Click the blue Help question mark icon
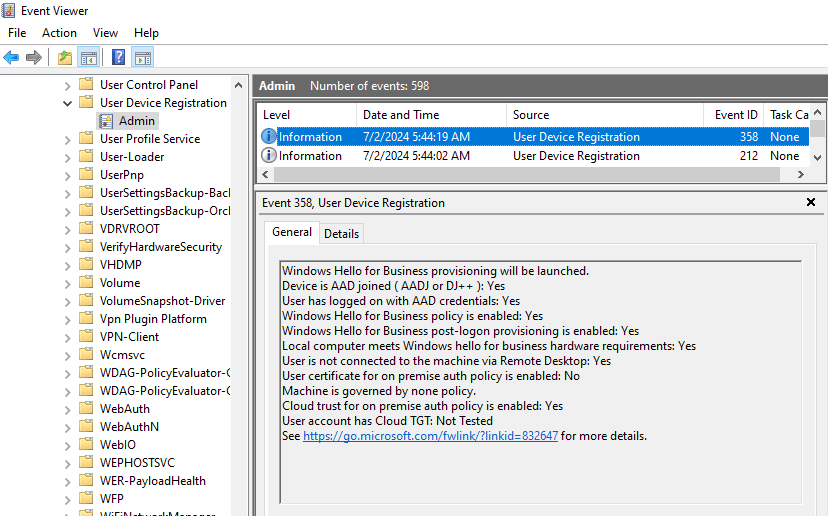Screen dimensions: 828x516 [119, 57]
